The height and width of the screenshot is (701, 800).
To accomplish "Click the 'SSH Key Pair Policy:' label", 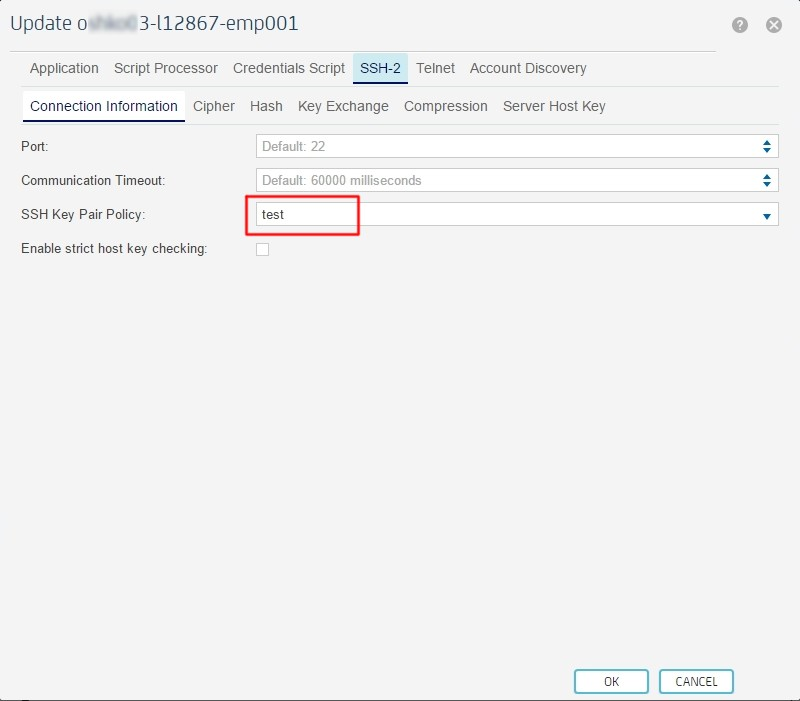I will pos(83,214).
